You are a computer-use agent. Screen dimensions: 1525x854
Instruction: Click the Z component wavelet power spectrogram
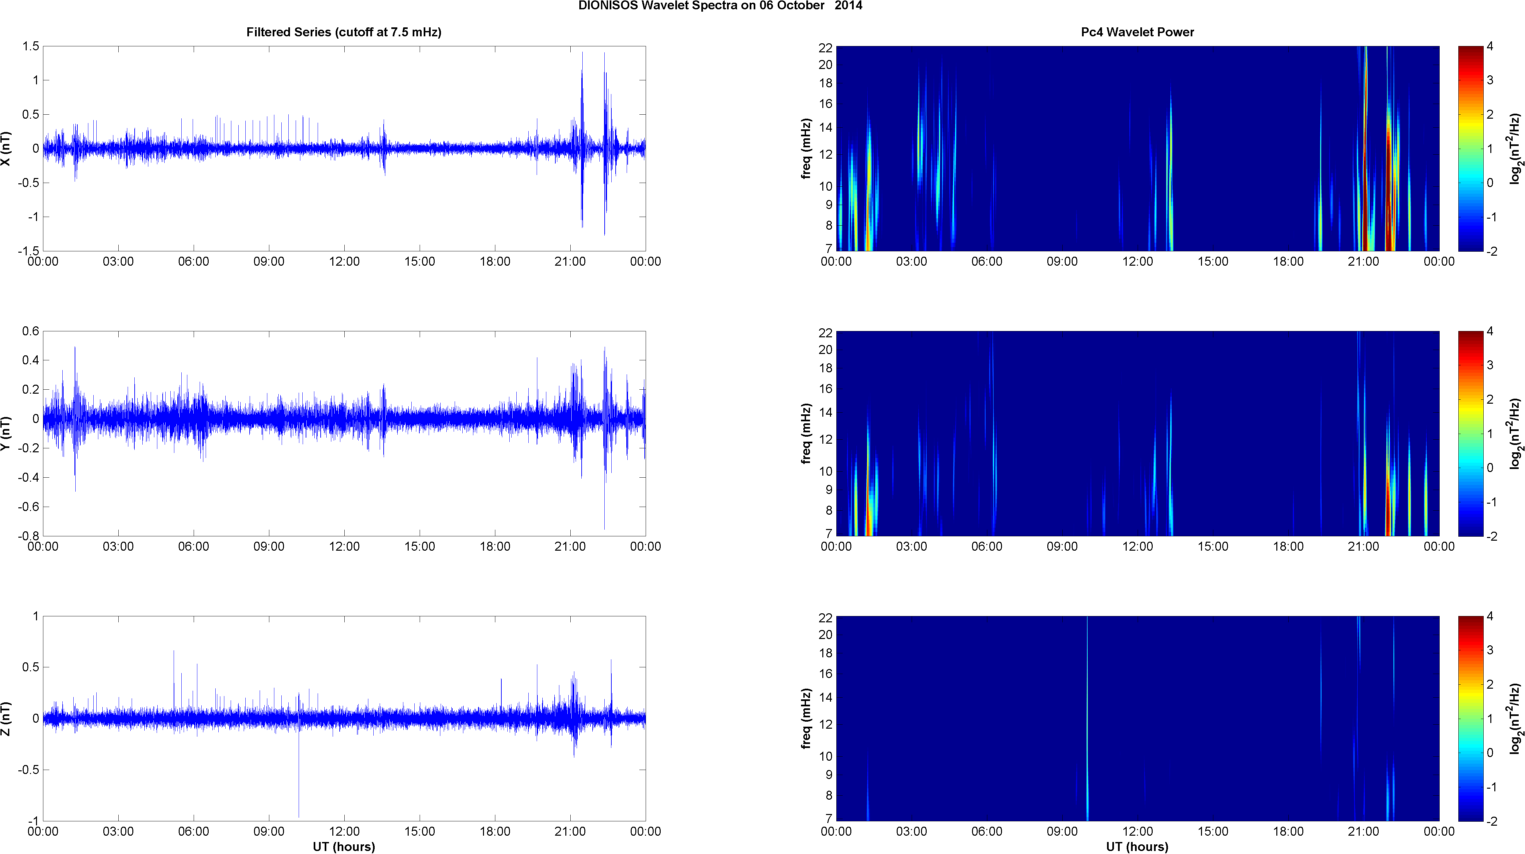coord(1137,718)
